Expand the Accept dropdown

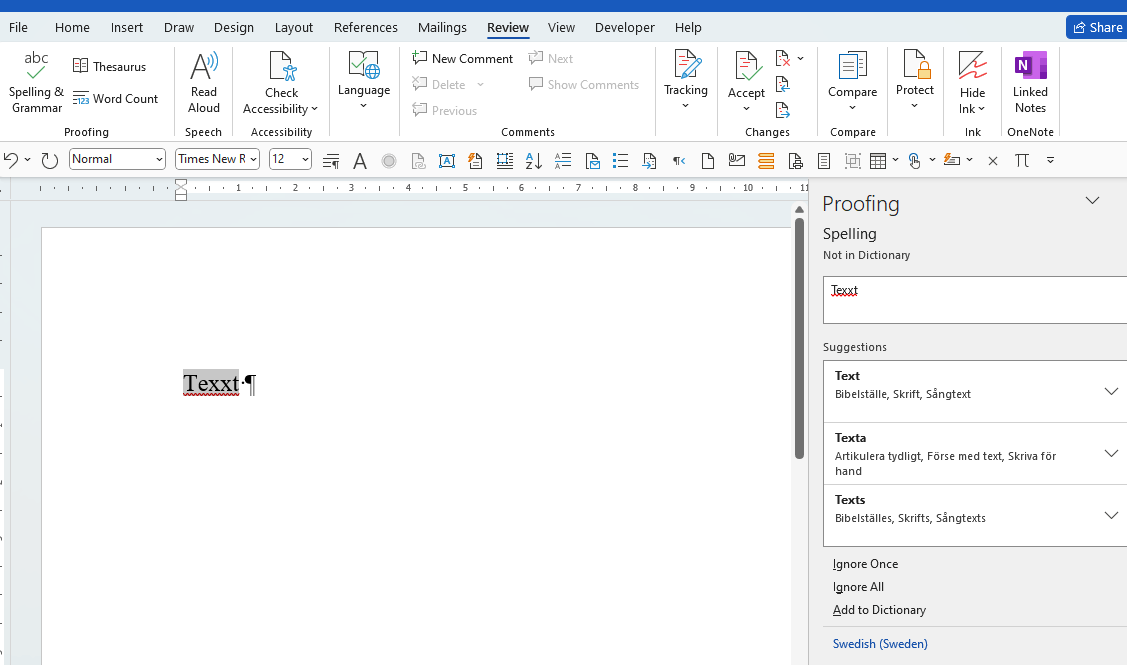pos(746,109)
